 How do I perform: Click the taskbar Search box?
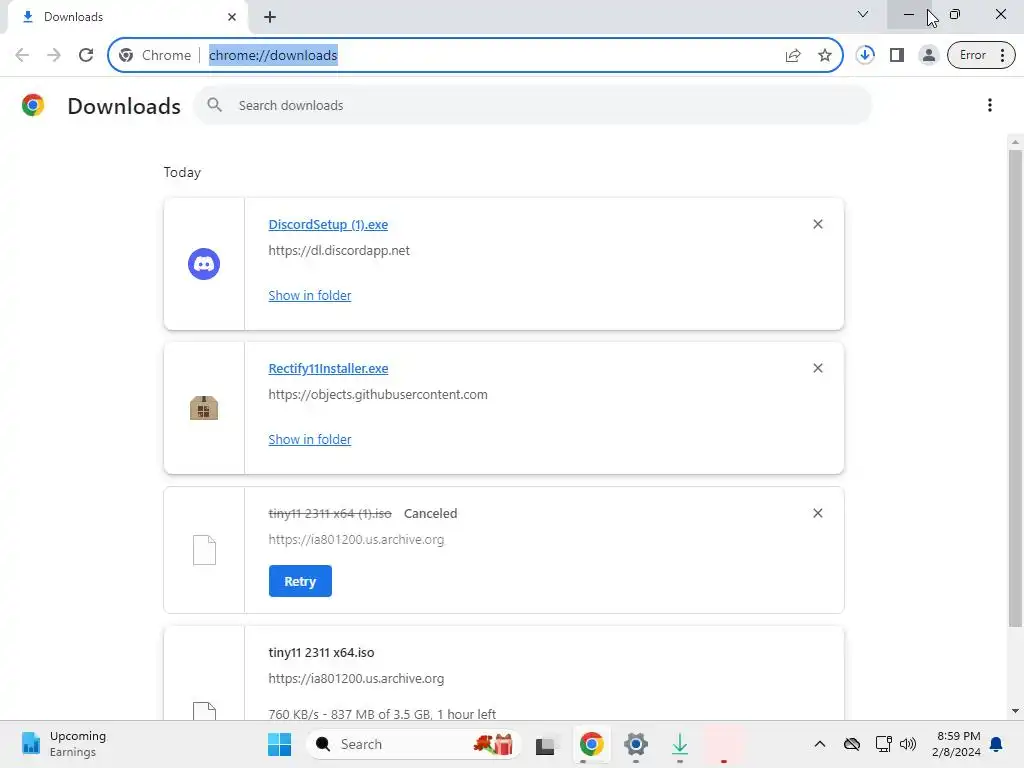point(413,744)
